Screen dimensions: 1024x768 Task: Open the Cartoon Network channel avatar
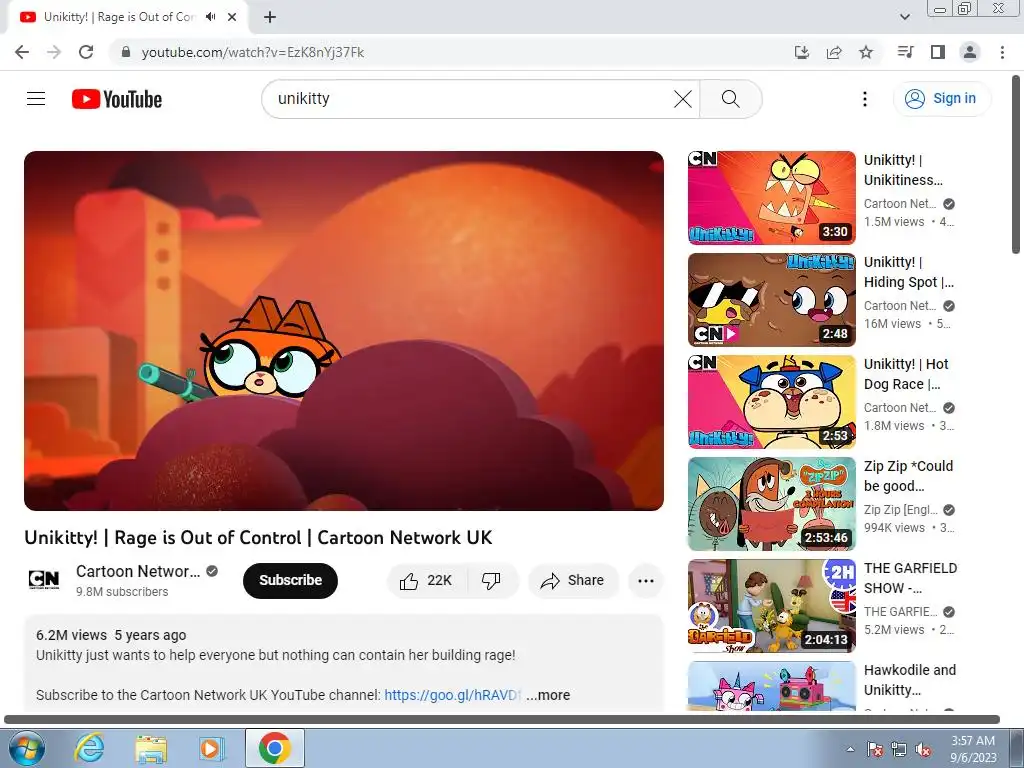(x=44, y=580)
